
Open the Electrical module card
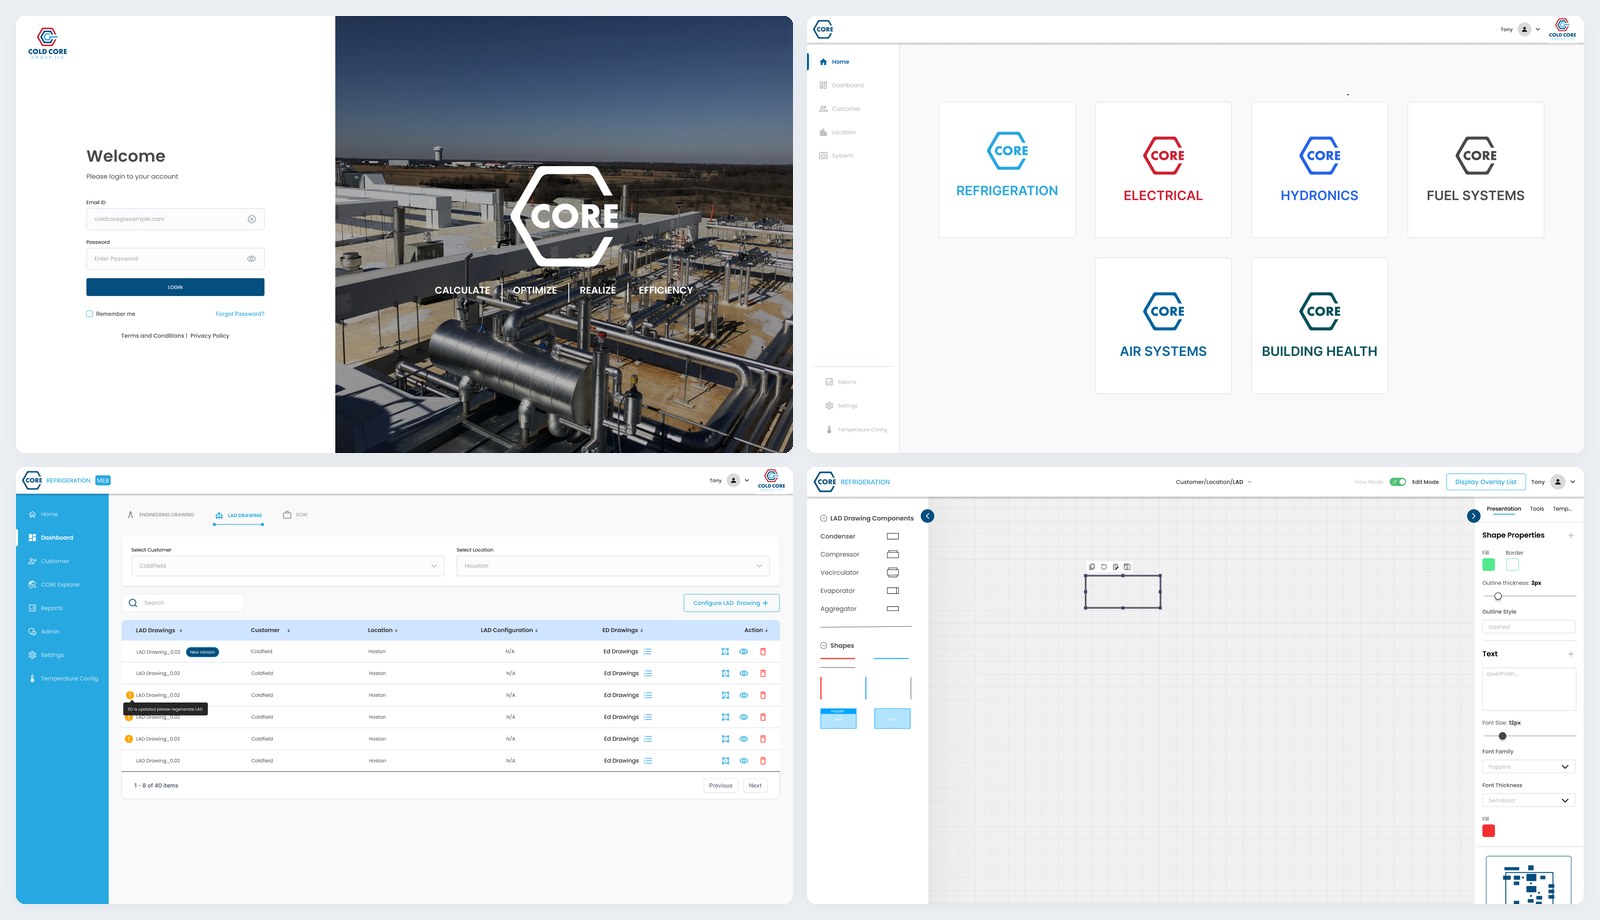1163,170
